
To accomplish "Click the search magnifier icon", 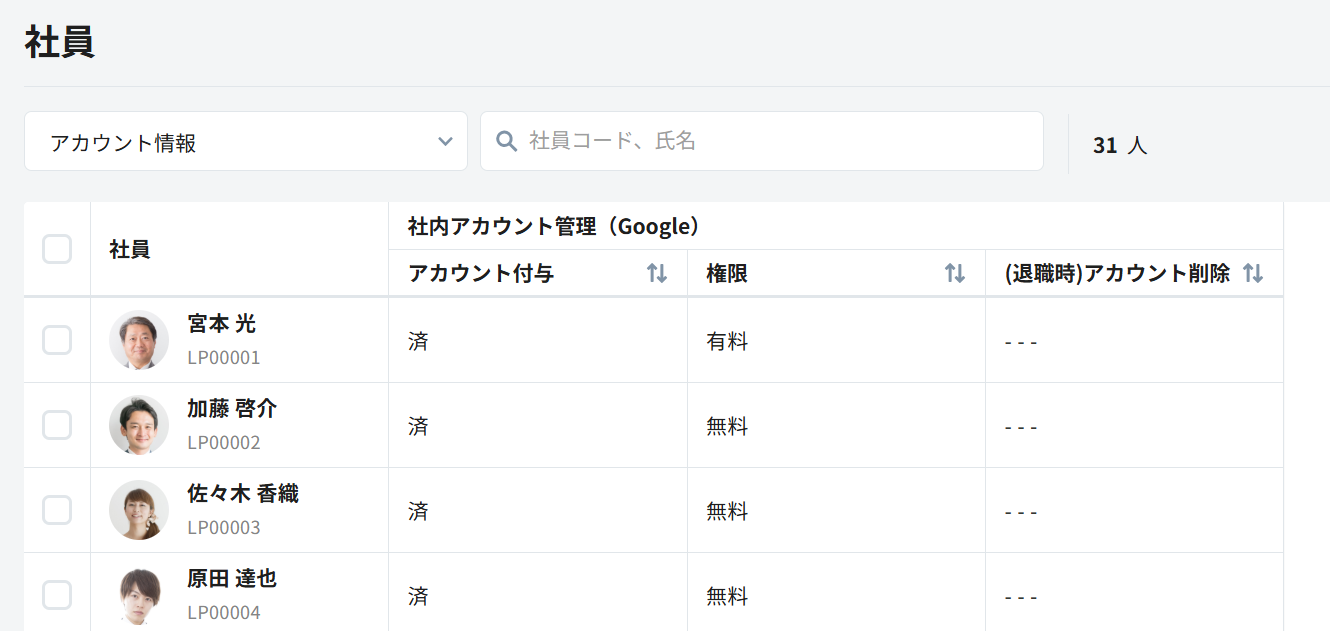I will tap(507, 141).
